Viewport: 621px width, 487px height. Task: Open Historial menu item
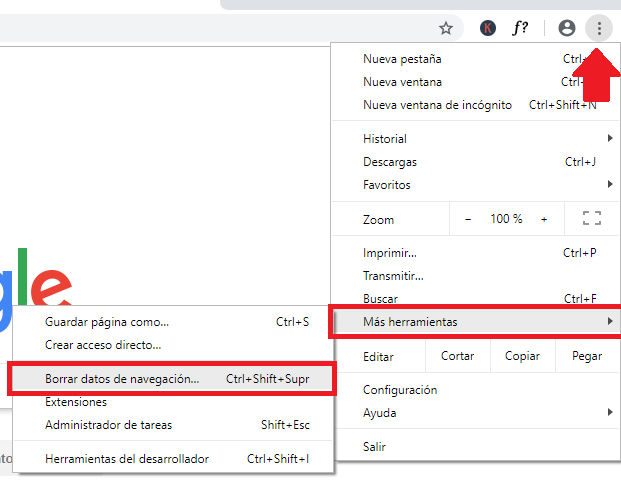476,139
